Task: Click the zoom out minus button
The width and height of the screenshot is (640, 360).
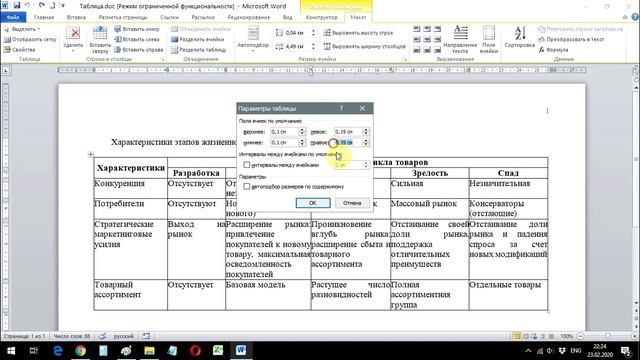Action: (x=580, y=336)
